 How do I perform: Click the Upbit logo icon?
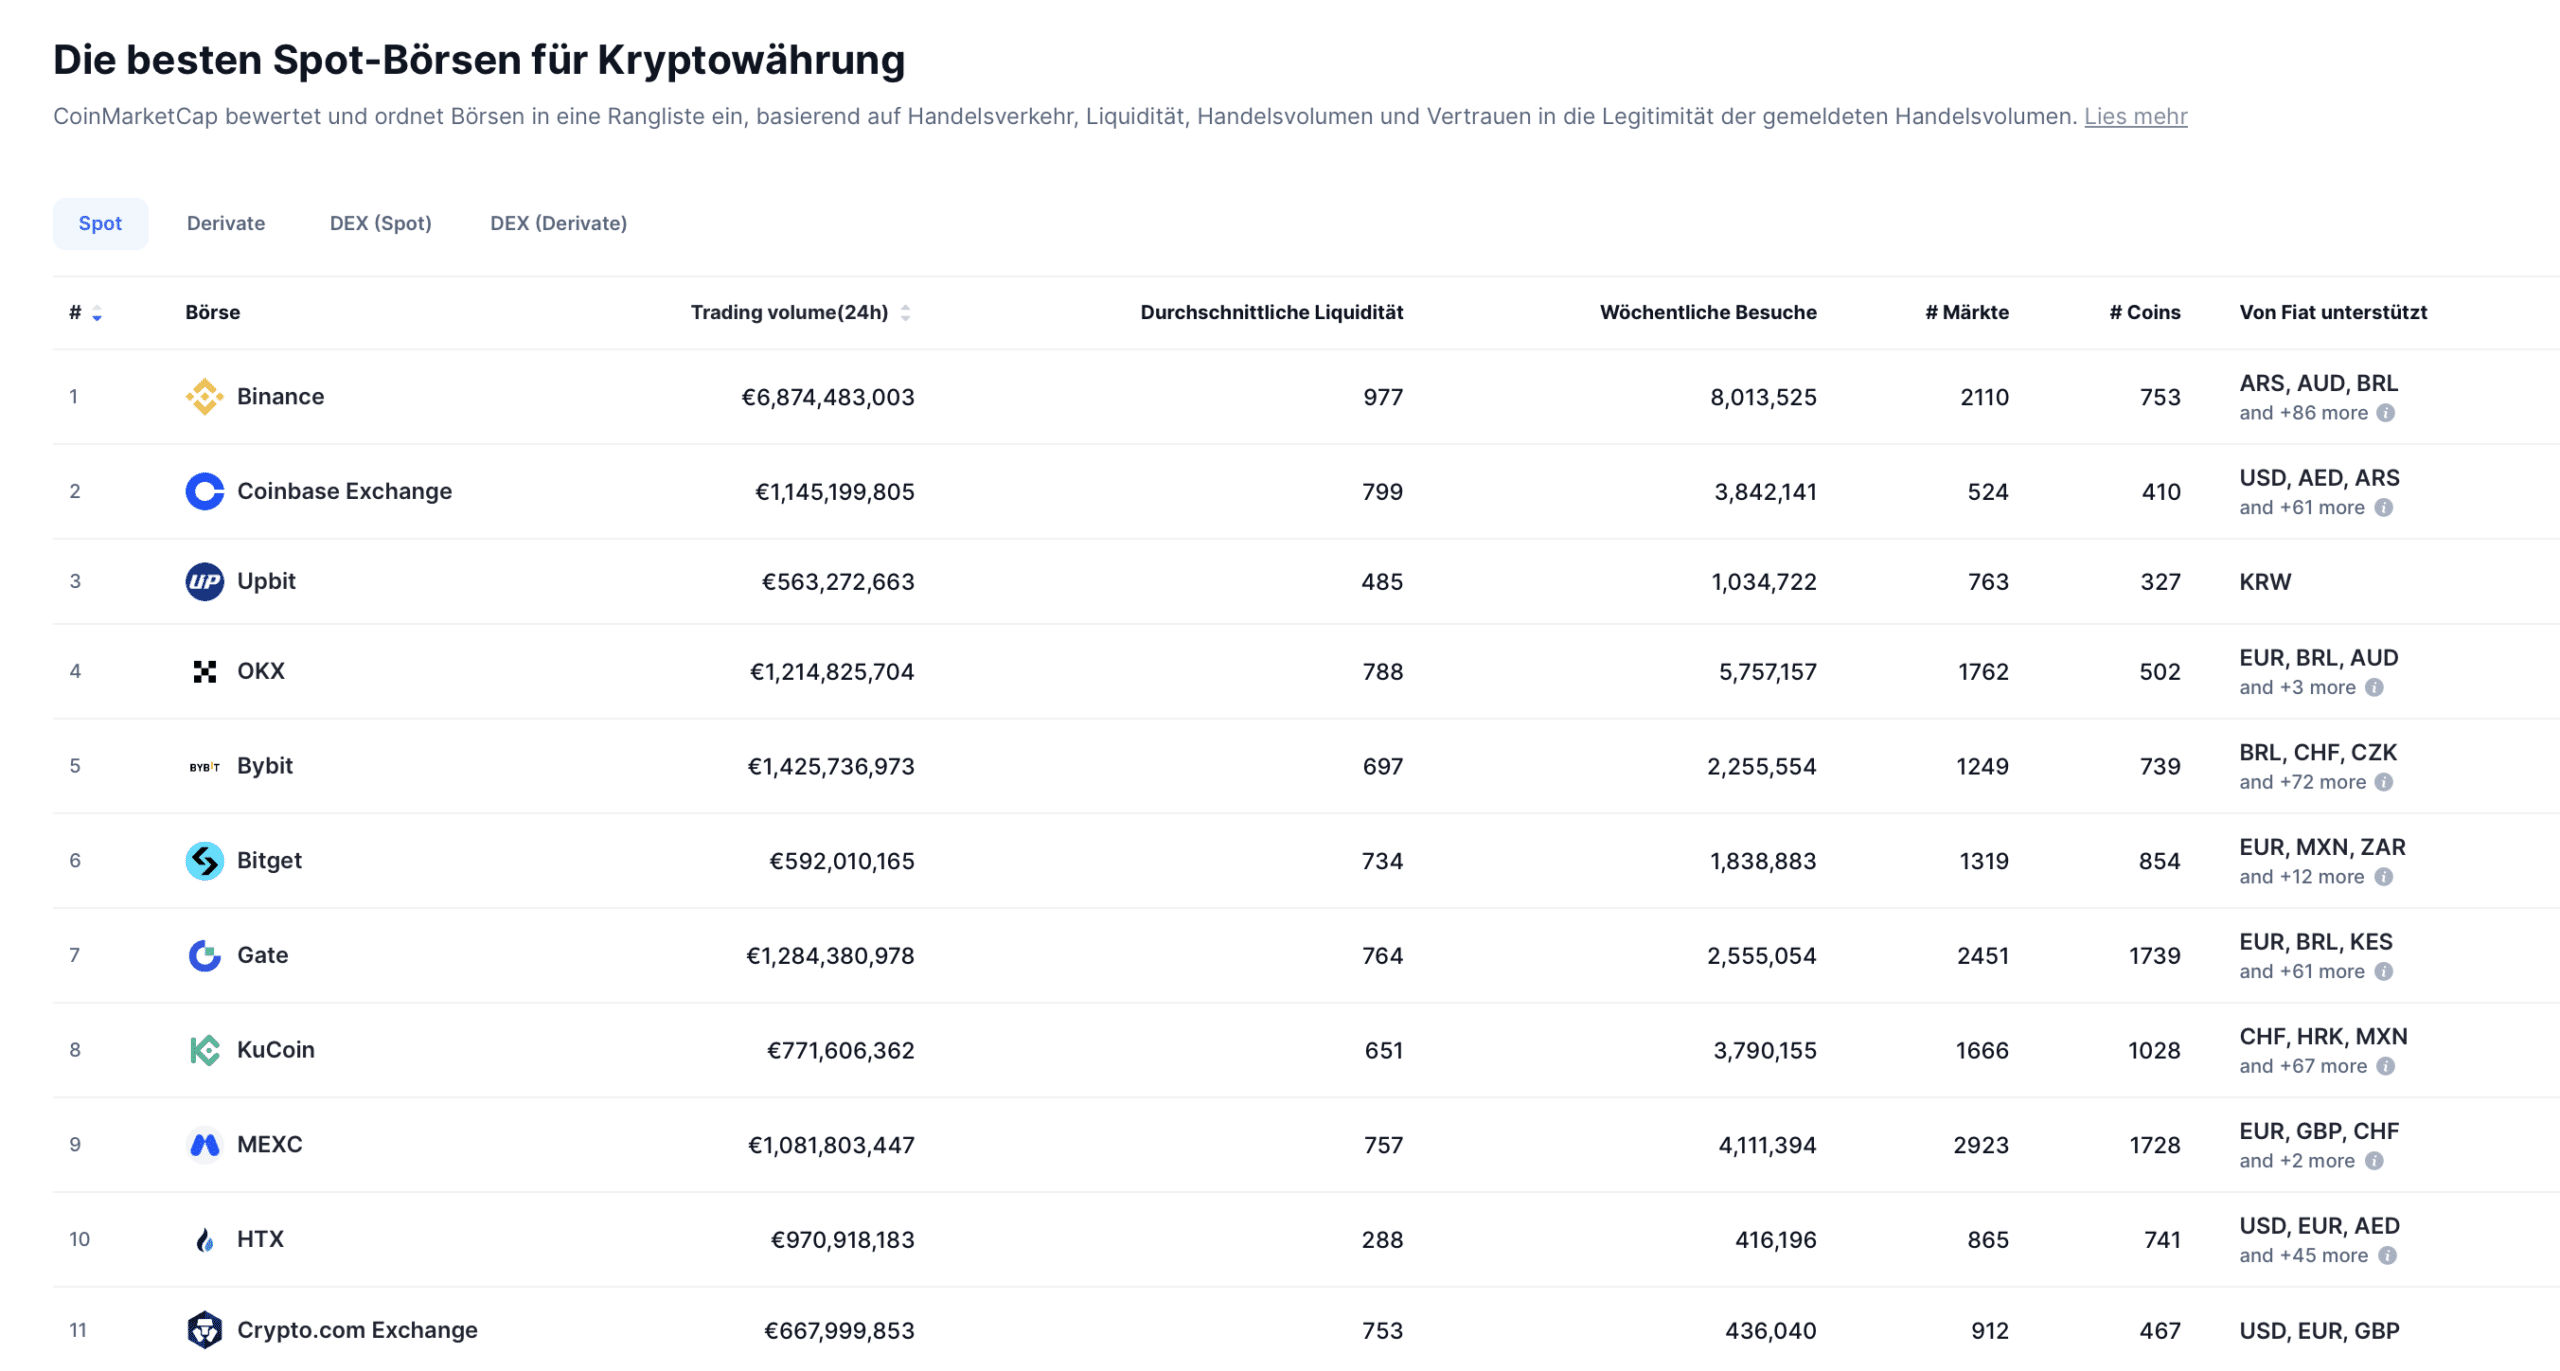[204, 581]
